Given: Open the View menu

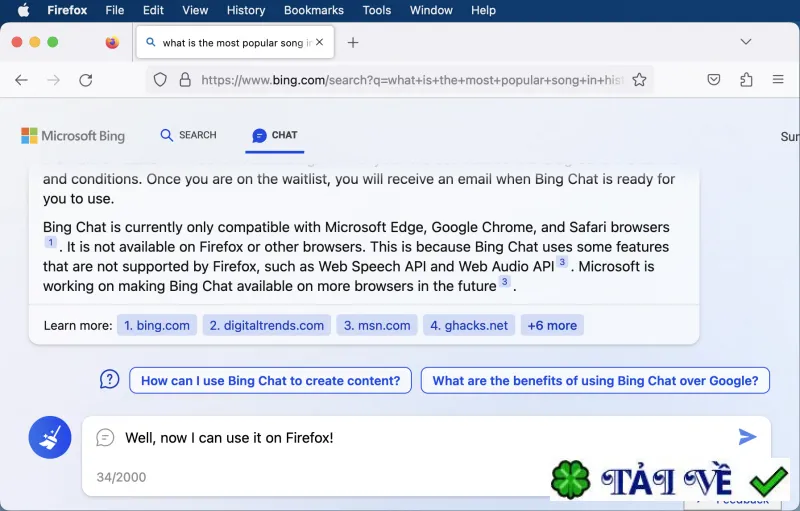Looking at the screenshot, I should [x=195, y=10].
